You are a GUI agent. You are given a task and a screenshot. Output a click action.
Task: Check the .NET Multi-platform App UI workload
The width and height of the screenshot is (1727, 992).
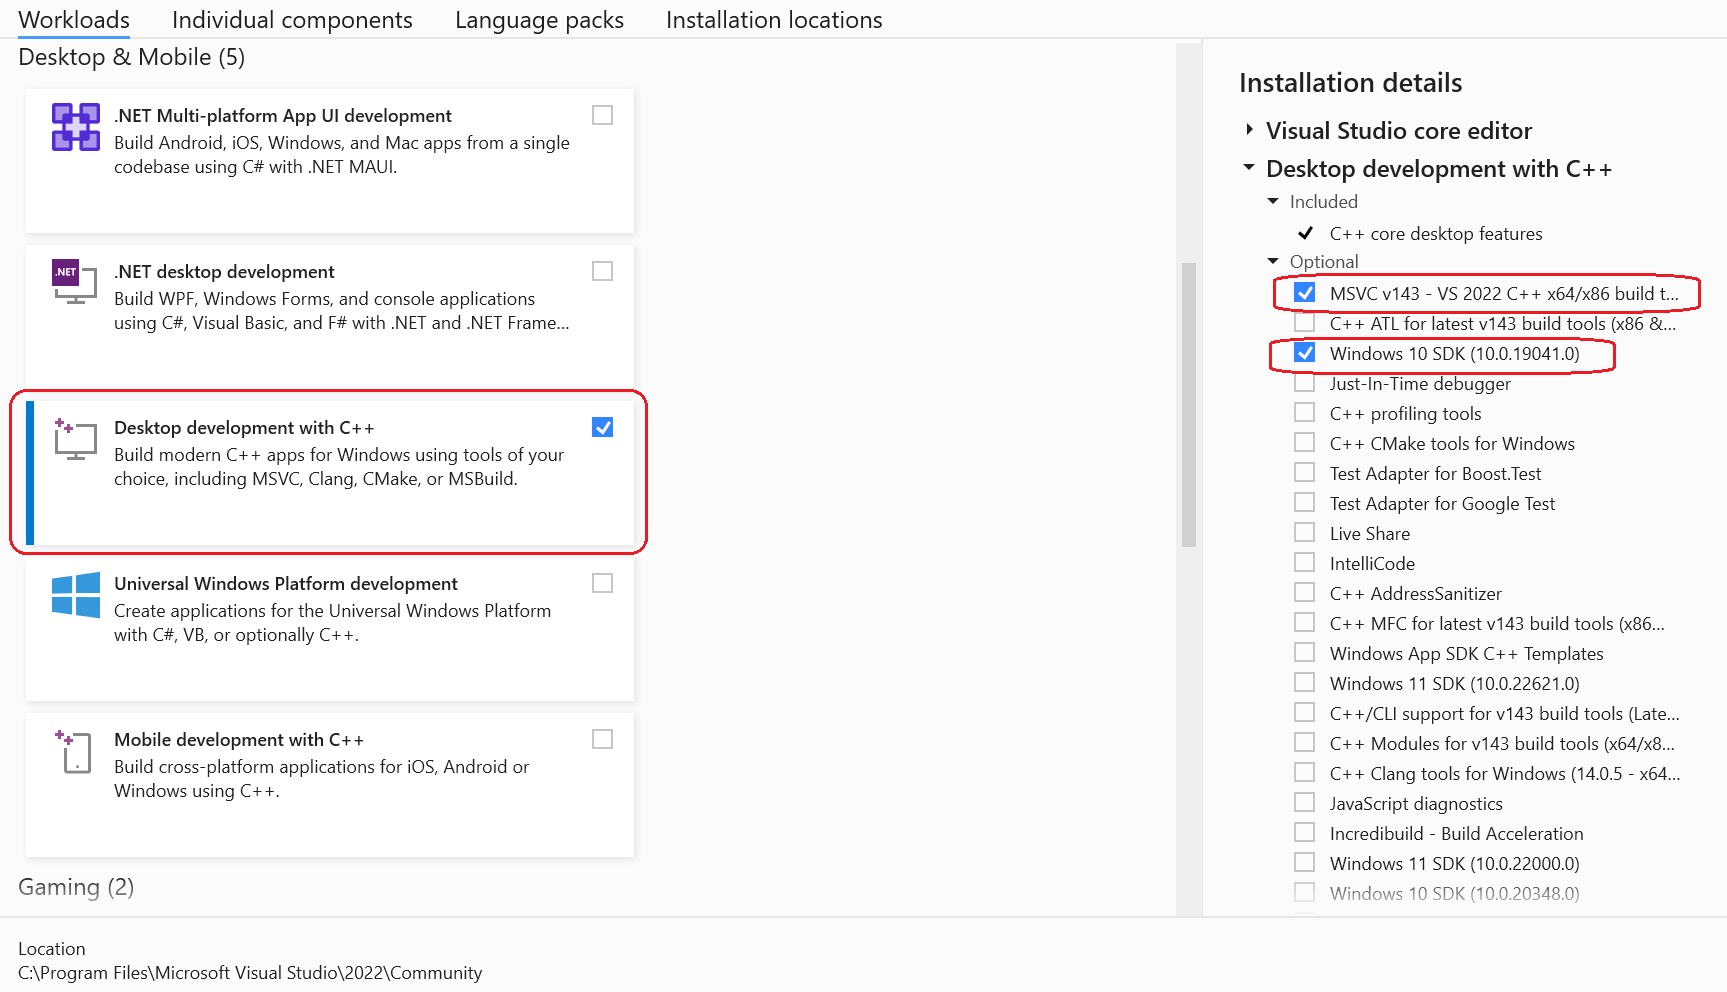[x=602, y=116]
